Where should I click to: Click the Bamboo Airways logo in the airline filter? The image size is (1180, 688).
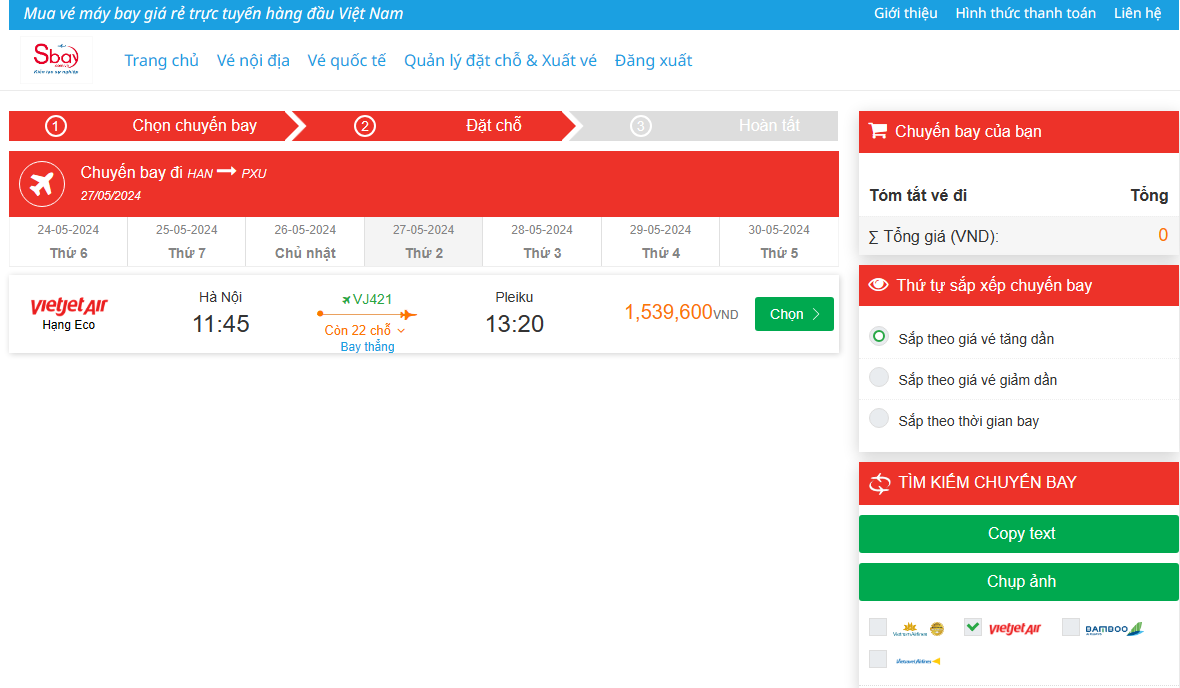1113,628
